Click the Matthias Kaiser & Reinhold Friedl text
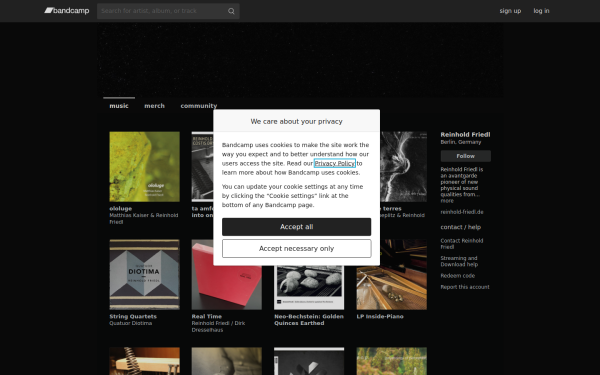 [143, 218]
